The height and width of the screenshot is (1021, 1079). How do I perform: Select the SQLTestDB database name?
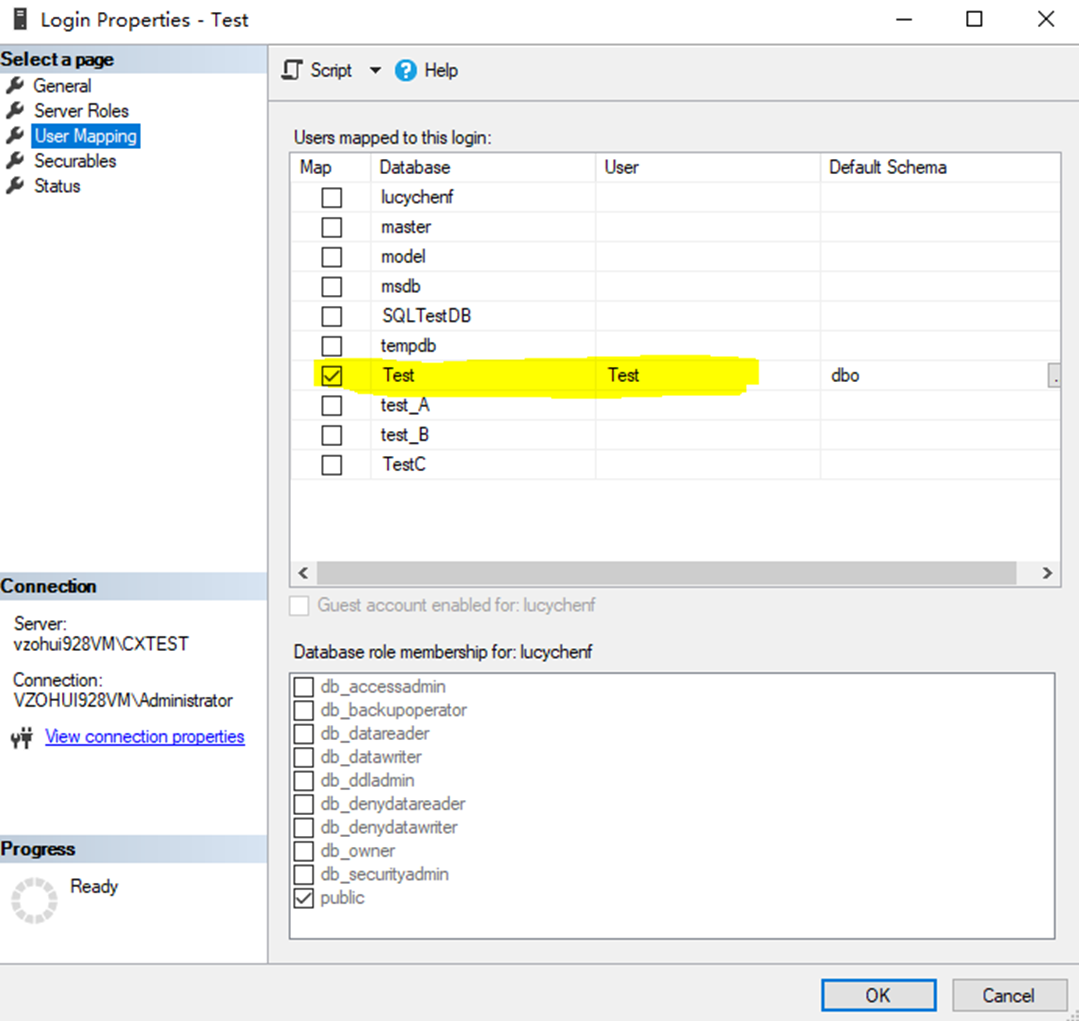[427, 316]
